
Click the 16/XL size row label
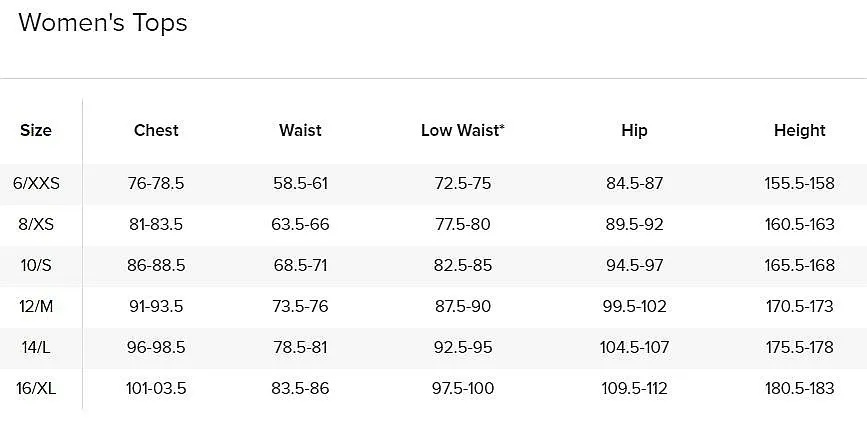[x=36, y=388]
